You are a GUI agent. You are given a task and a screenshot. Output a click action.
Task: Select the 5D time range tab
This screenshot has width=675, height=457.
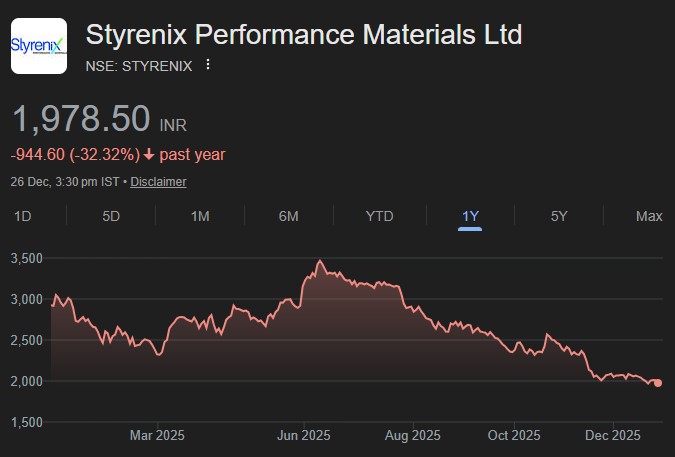[111, 216]
